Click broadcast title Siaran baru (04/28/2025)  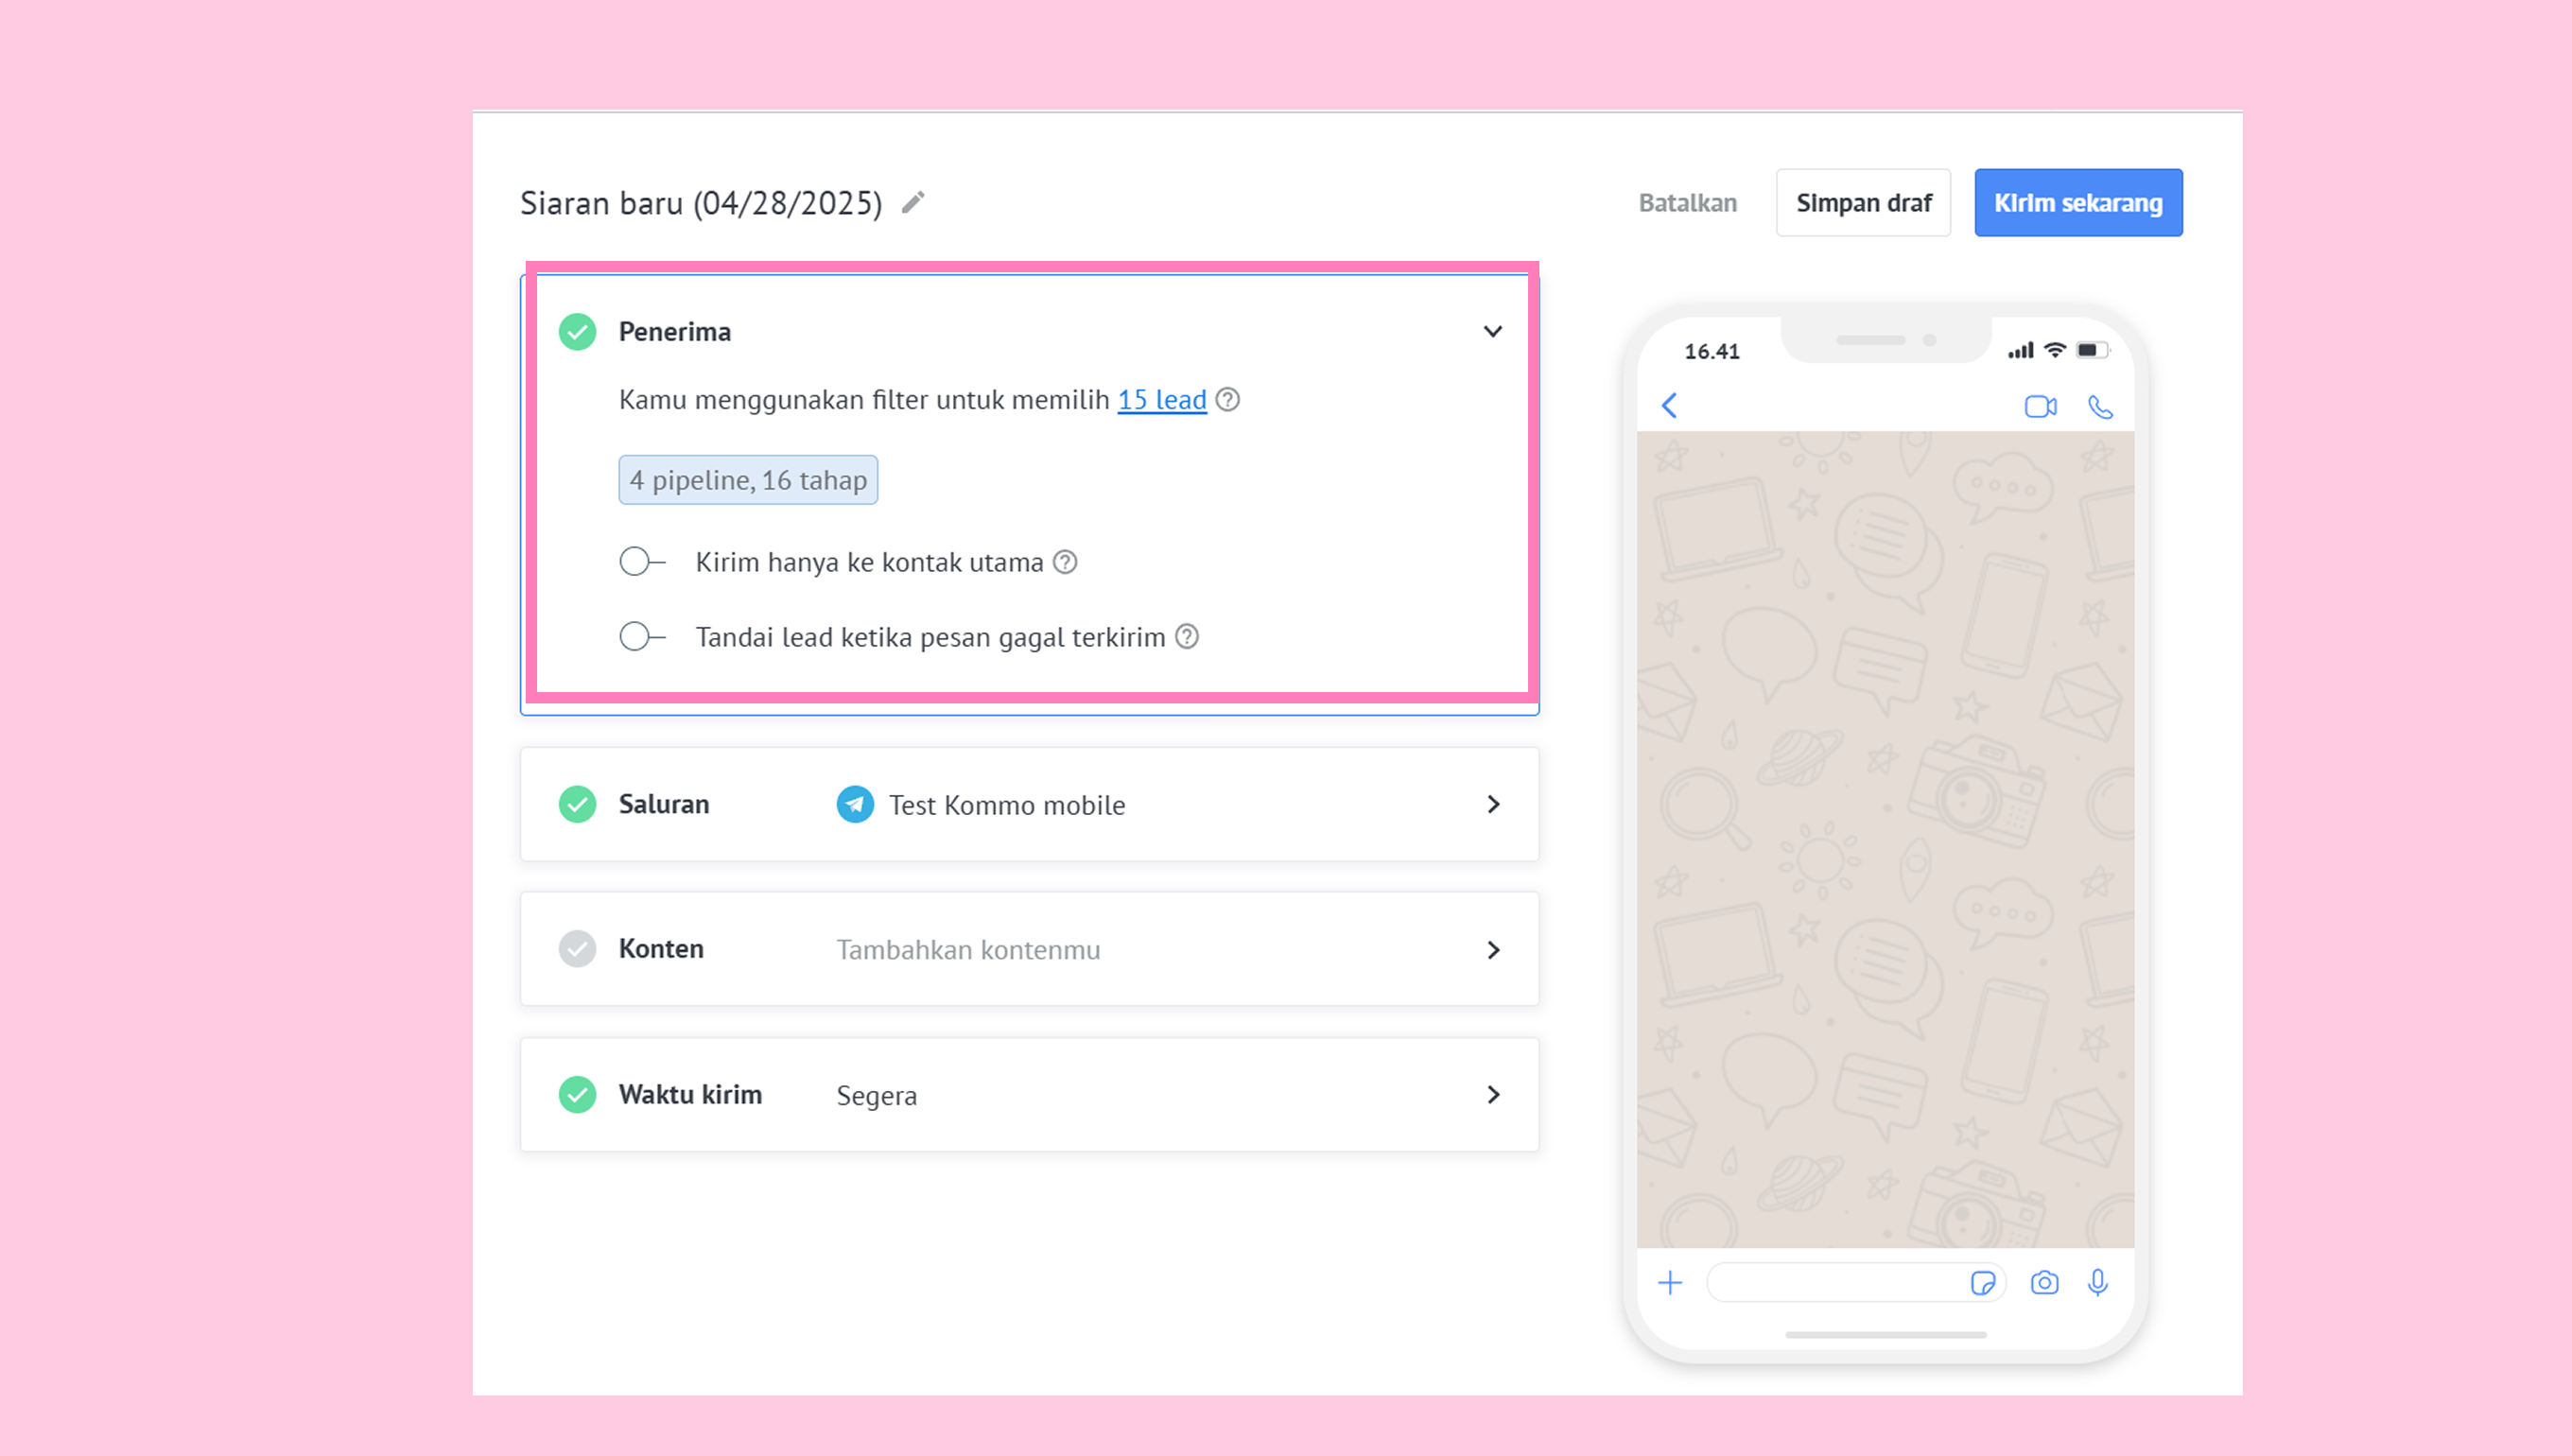click(x=701, y=203)
